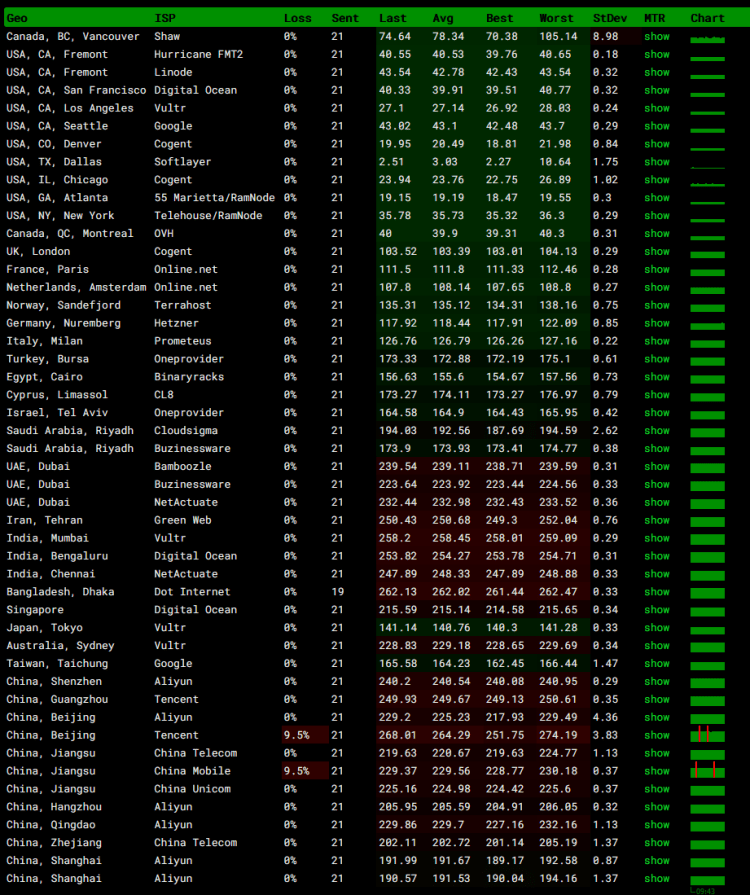Click the Avg column header
This screenshot has height=895, width=750.
coord(442,18)
